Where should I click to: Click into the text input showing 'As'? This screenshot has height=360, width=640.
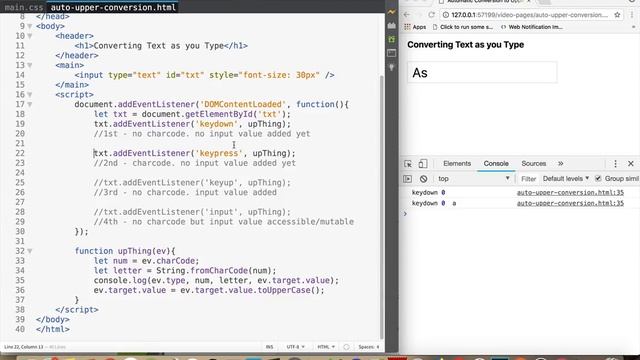point(482,73)
